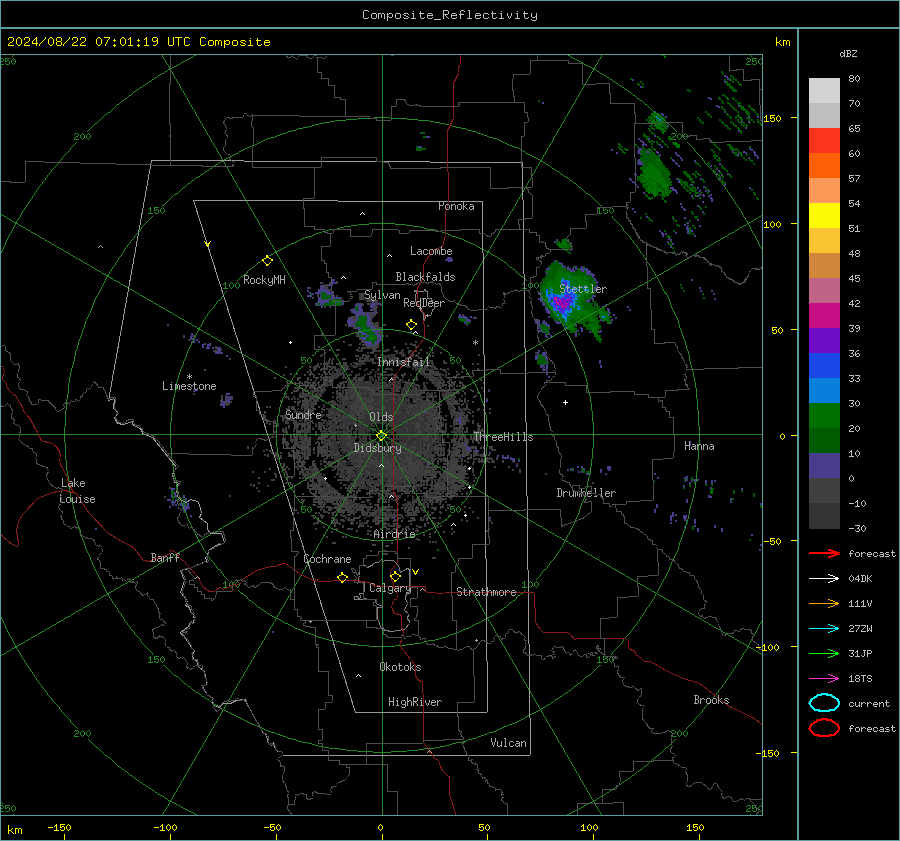This screenshot has height=841, width=900.
Task: Click the Drumheller label
Action: click(x=586, y=493)
